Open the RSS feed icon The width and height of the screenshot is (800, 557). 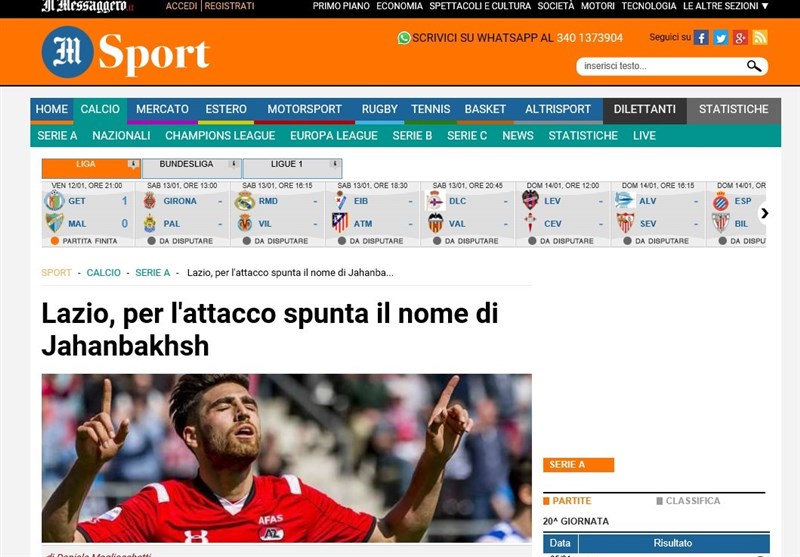(x=760, y=37)
